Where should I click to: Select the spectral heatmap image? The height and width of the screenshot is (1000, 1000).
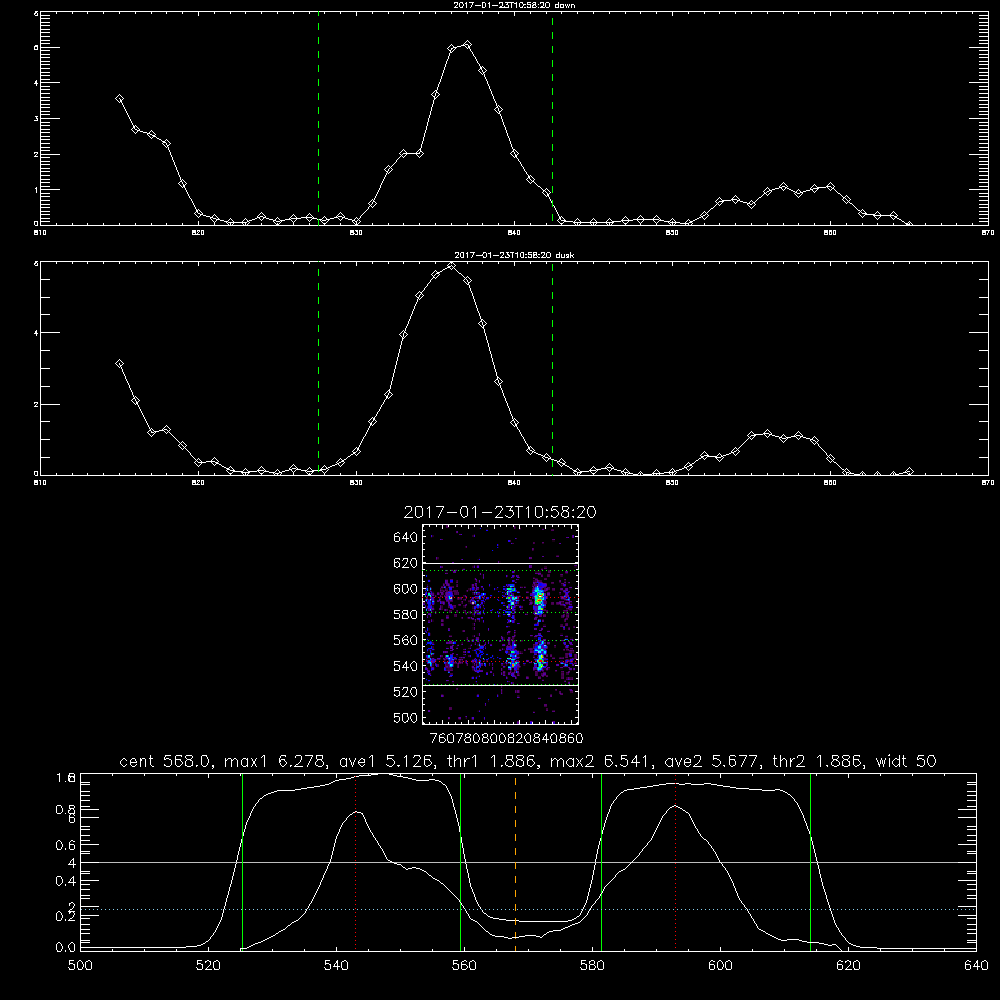(501, 624)
